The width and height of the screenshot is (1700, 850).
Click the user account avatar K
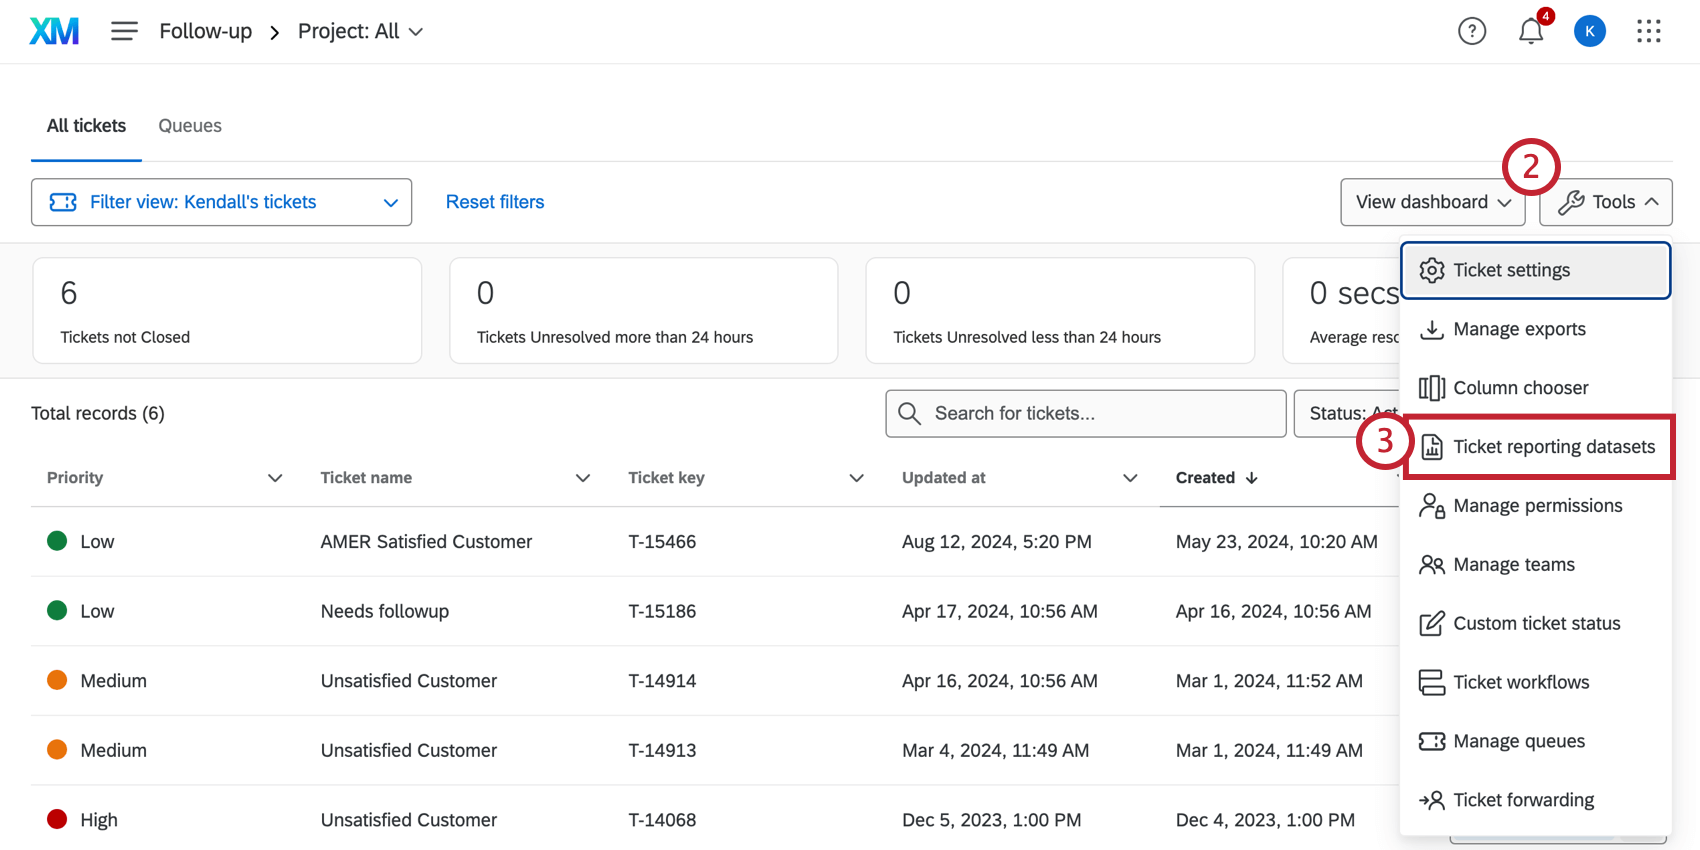pos(1589,32)
